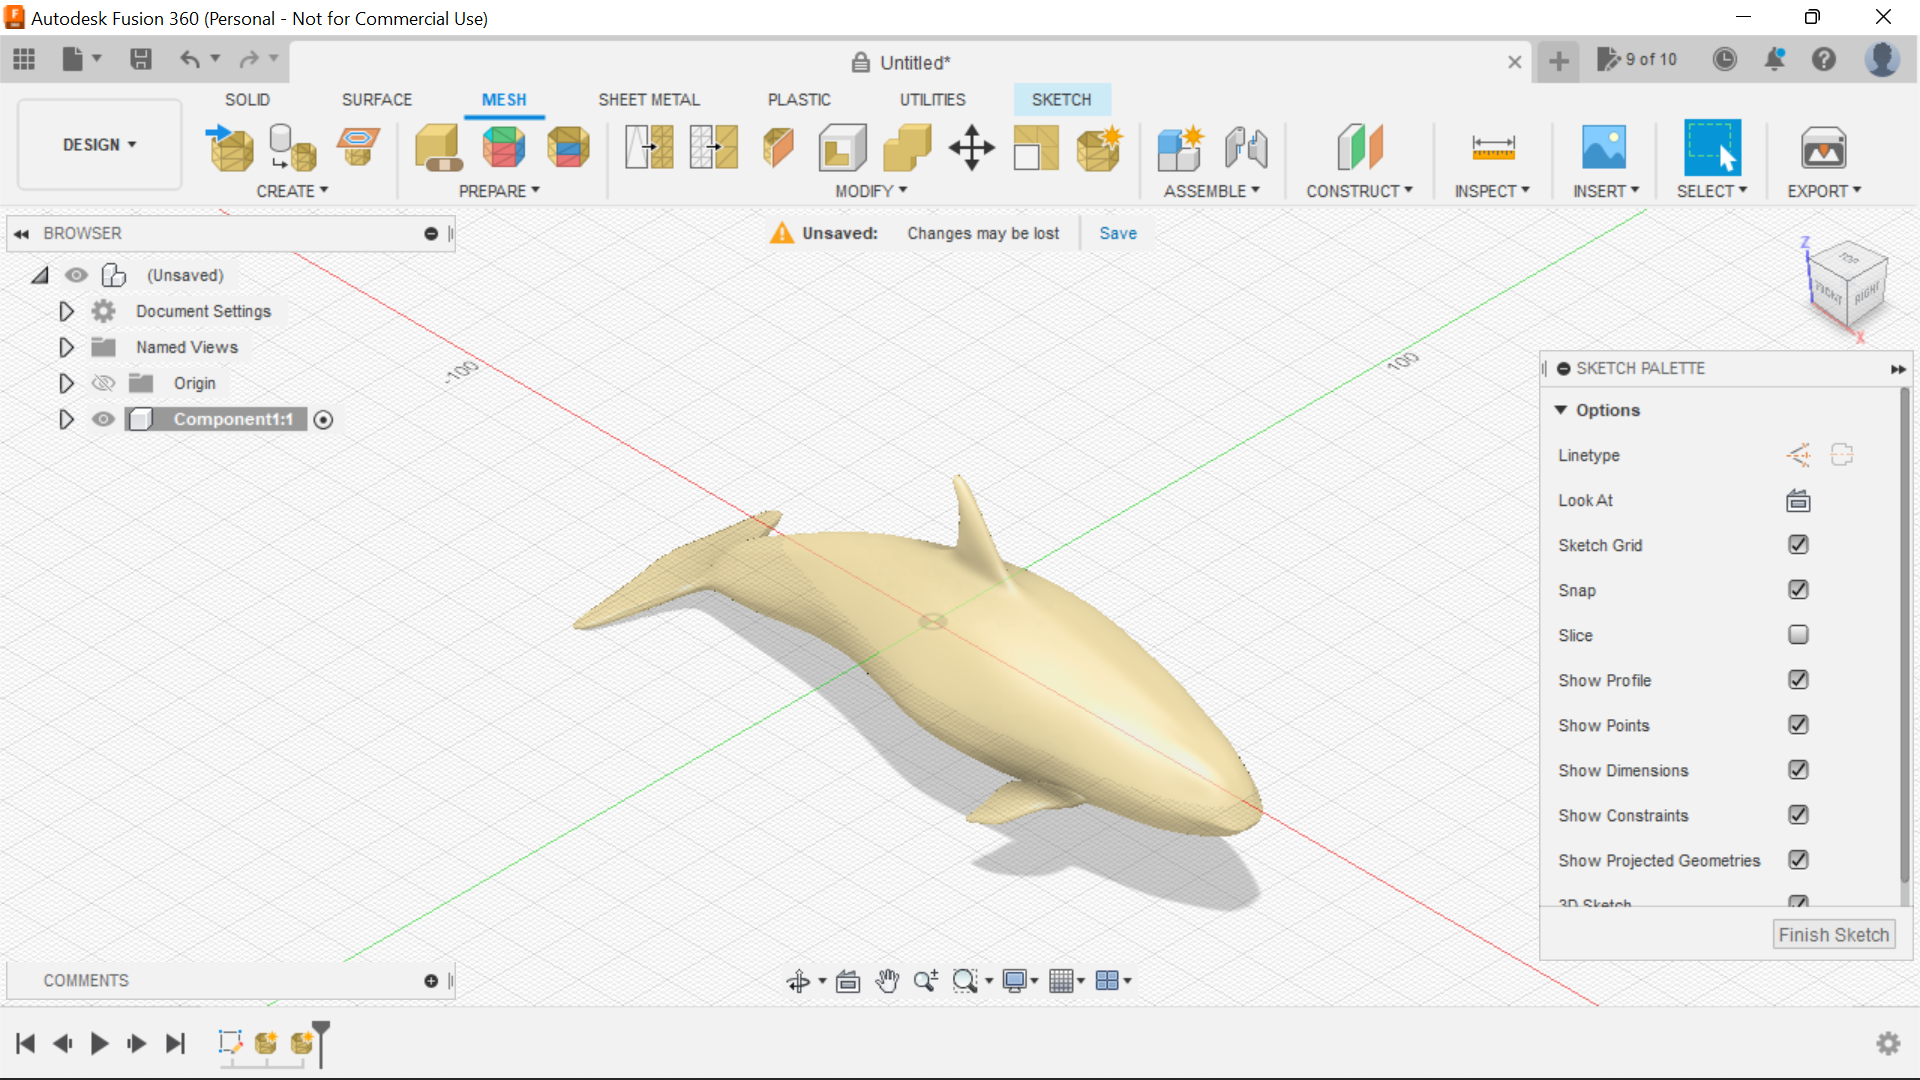This screenshot has height=1080, width=1920.
Task: Select the Move/Copy tool in Modify panel
Action: pyautogui.click(x=971, y=147)
